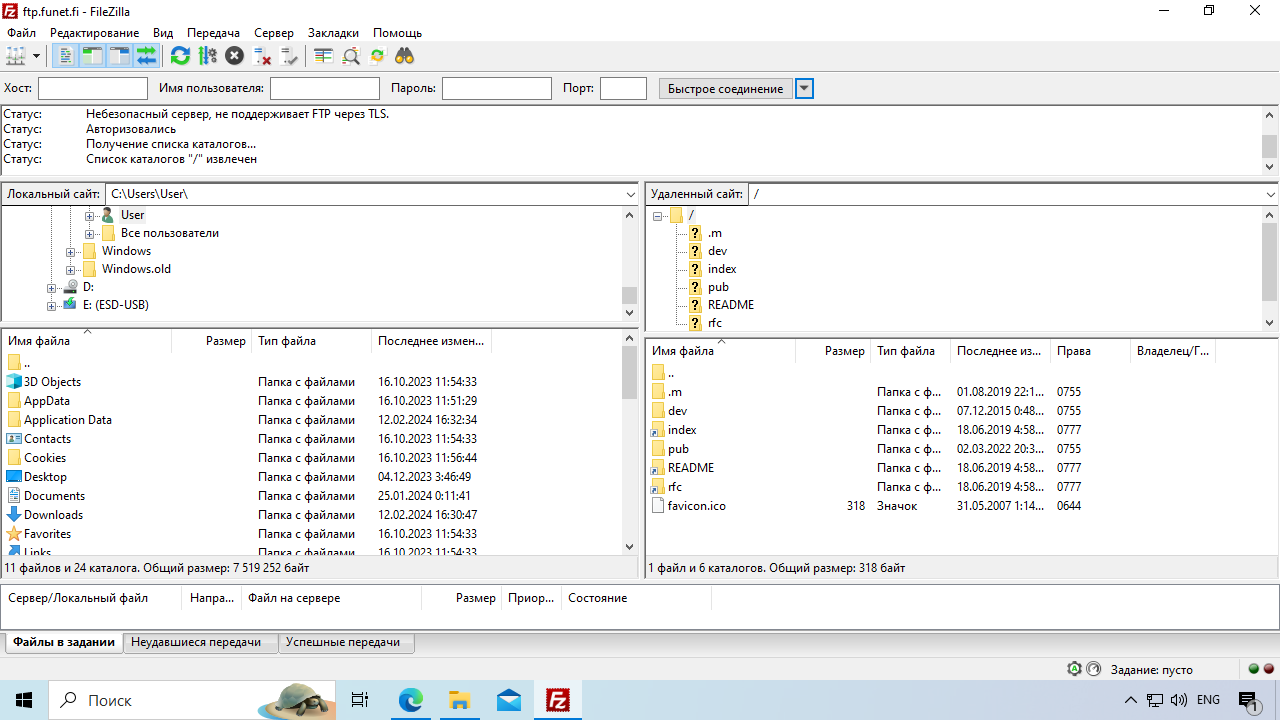The width and height of the screenshot is (1280, 720).
Task: Select the Downloads folder icon
Action: point(14,515)
